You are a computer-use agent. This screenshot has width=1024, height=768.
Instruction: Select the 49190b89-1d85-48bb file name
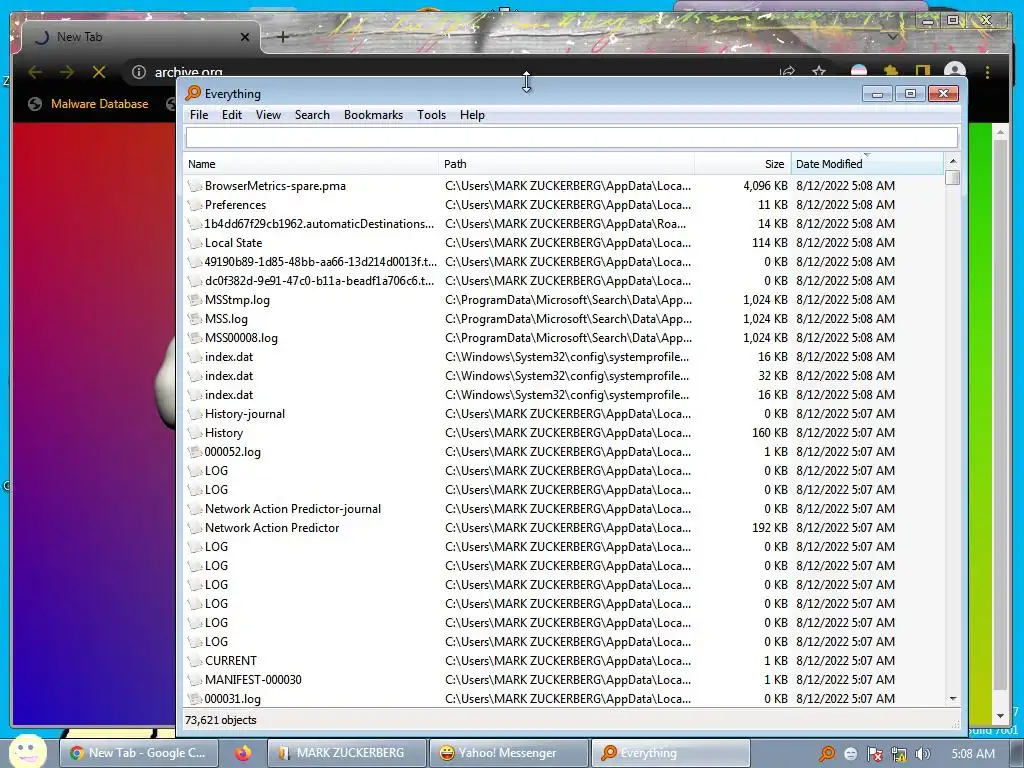click(x=321, y=262)
